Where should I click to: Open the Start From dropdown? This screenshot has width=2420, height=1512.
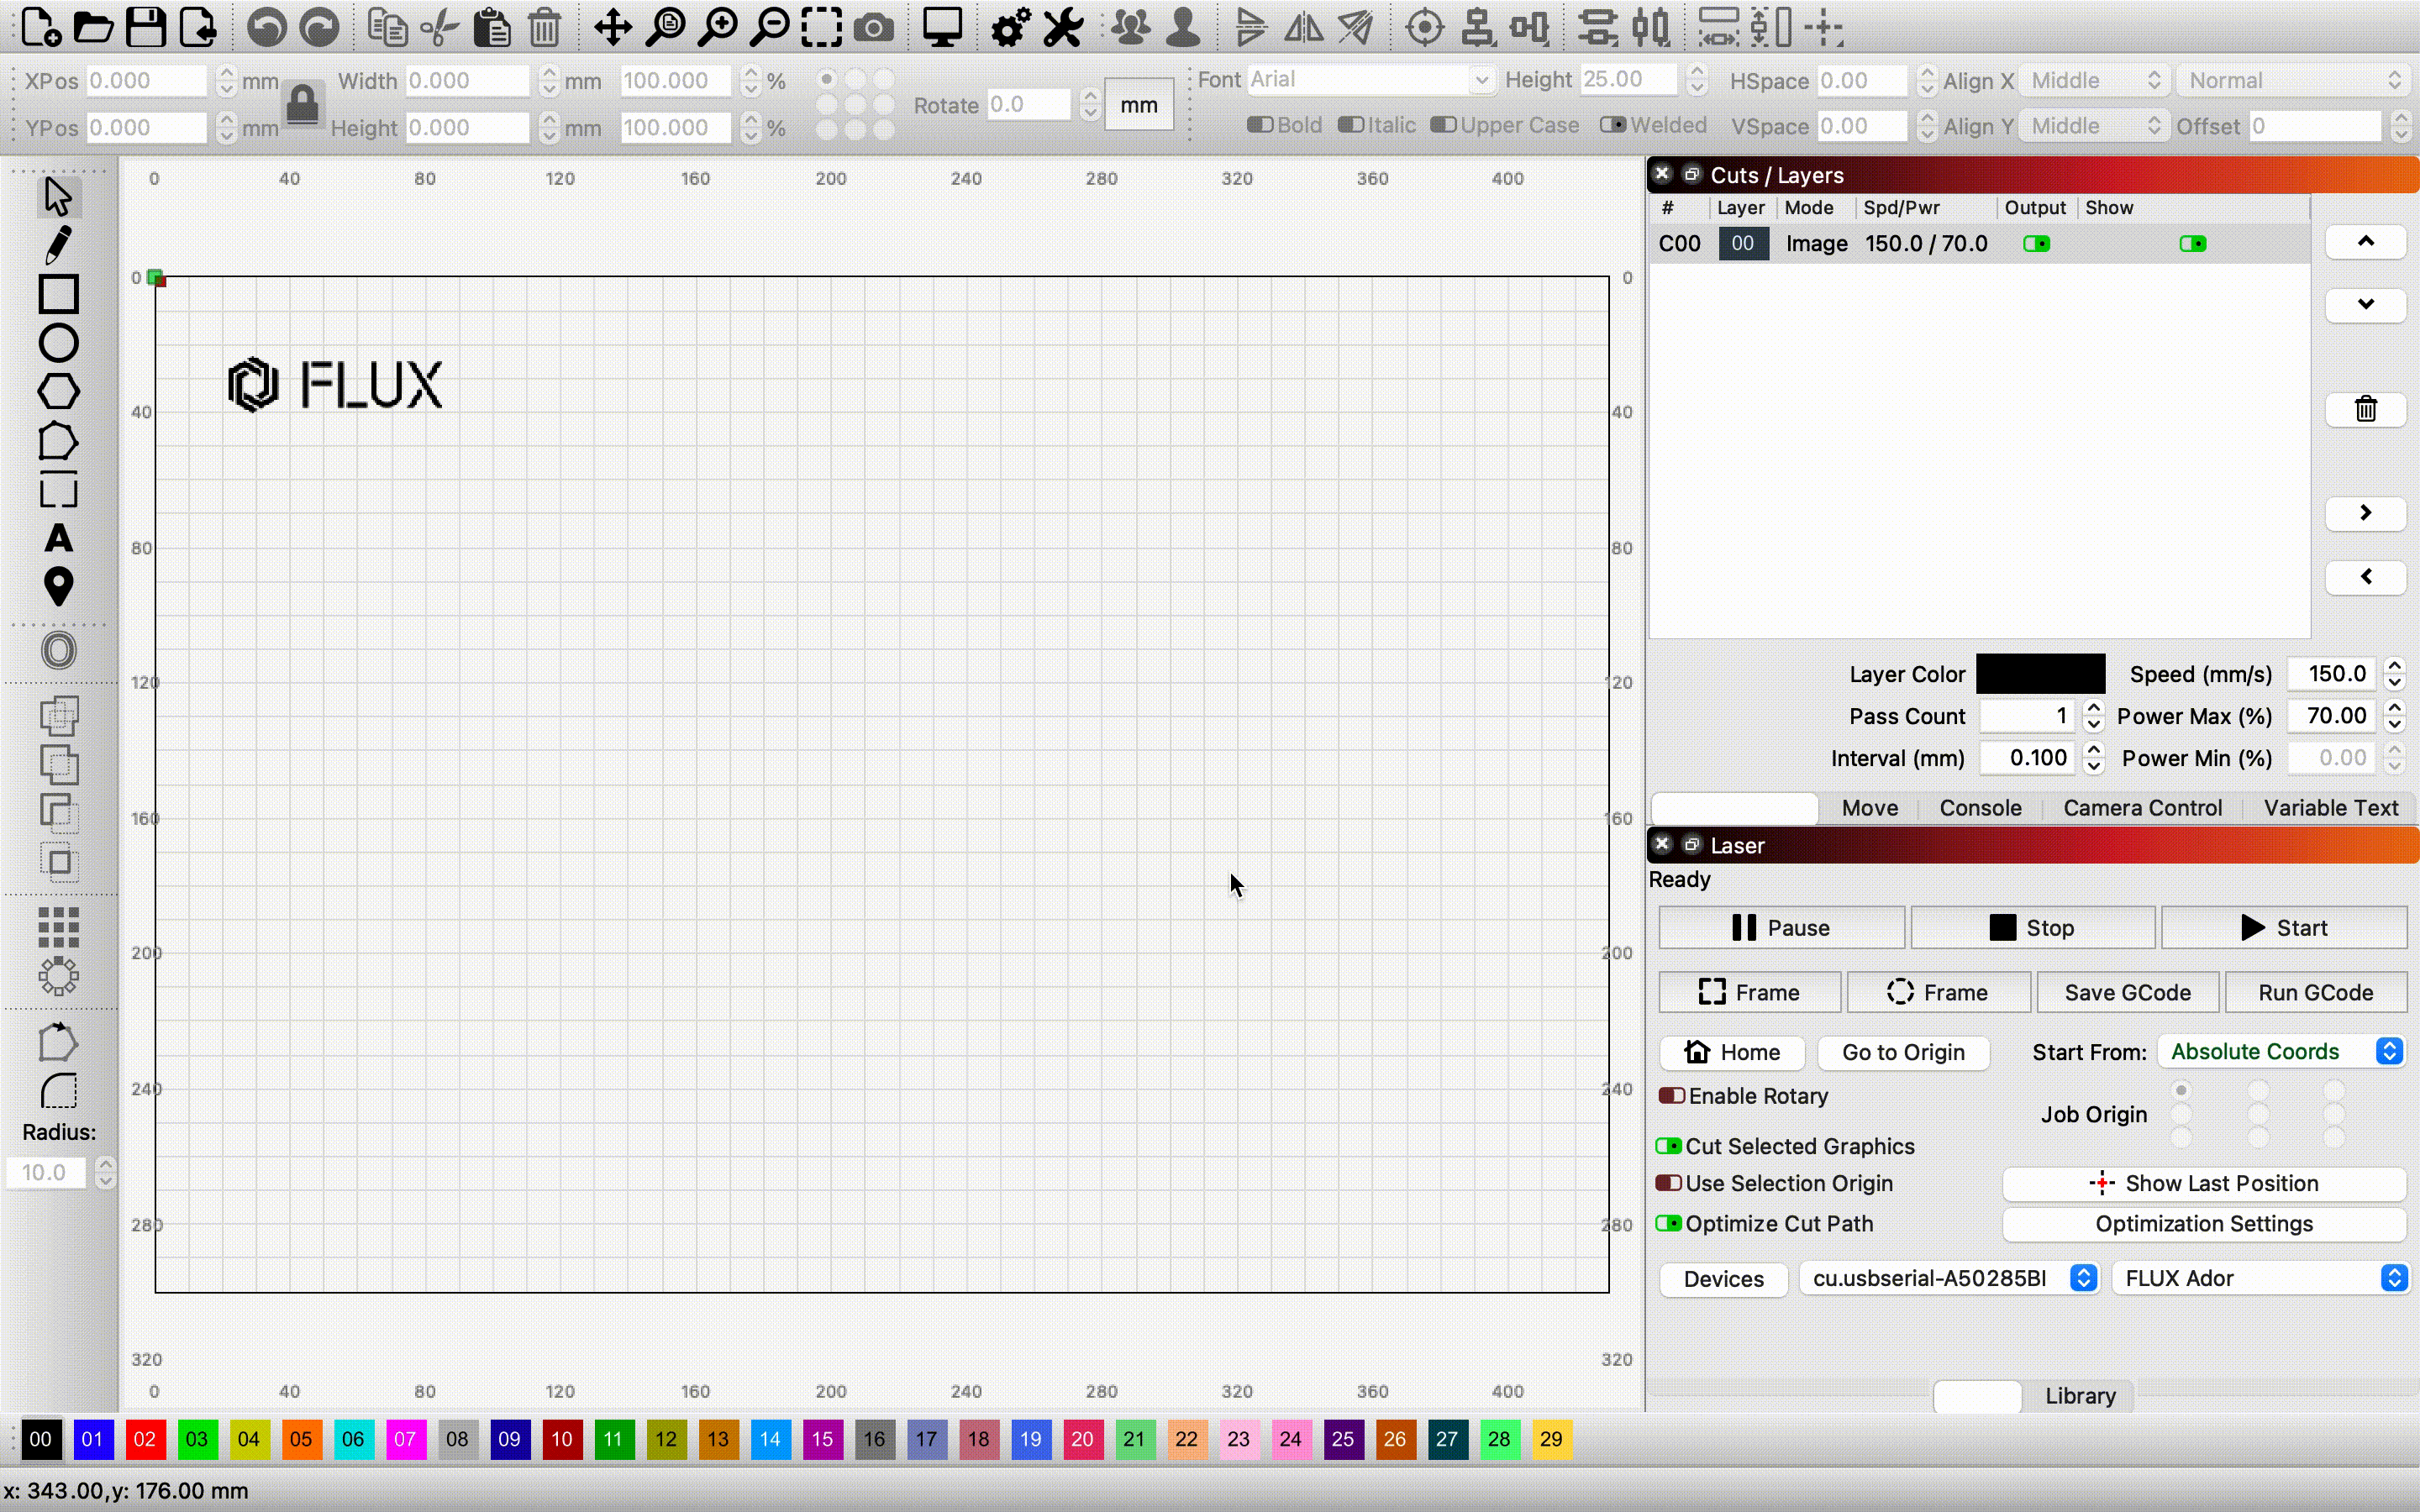(x=2281, y=1052)
